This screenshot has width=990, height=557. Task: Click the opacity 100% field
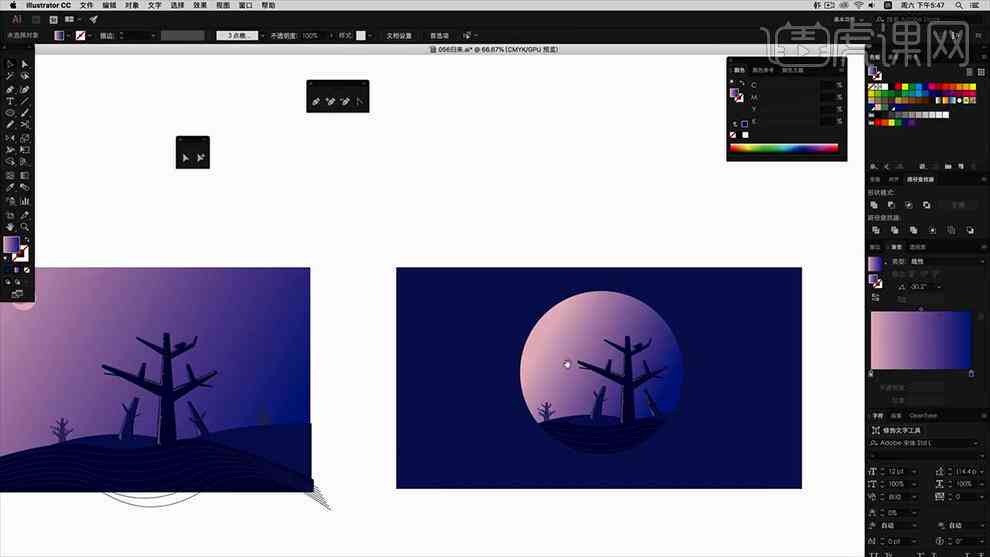tap(313, 36)
